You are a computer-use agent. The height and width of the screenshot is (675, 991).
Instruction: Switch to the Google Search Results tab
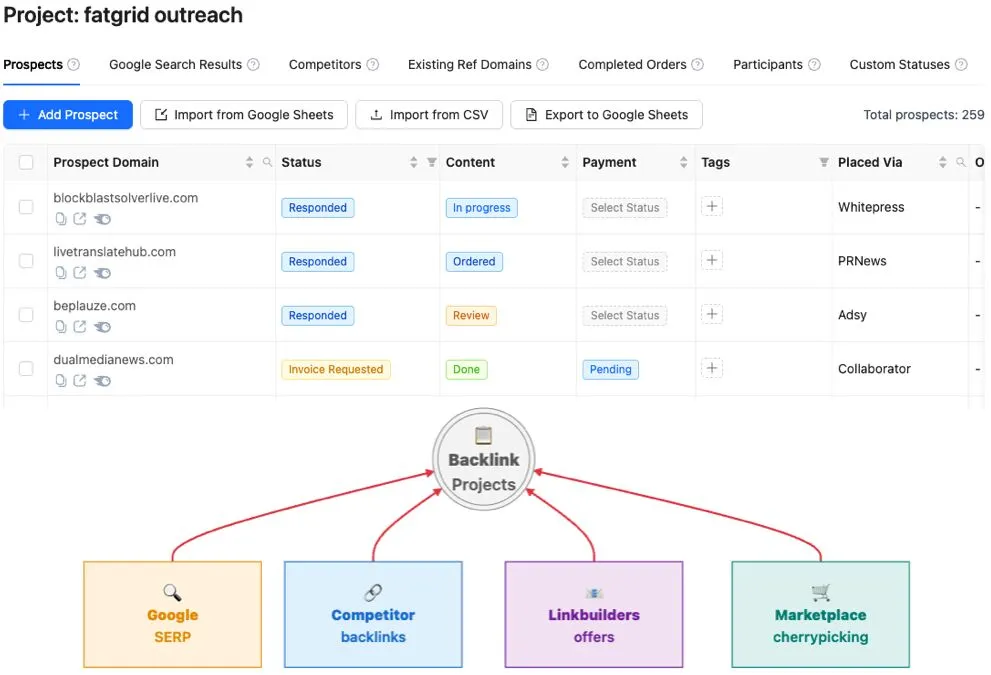(x=175, y=65)
